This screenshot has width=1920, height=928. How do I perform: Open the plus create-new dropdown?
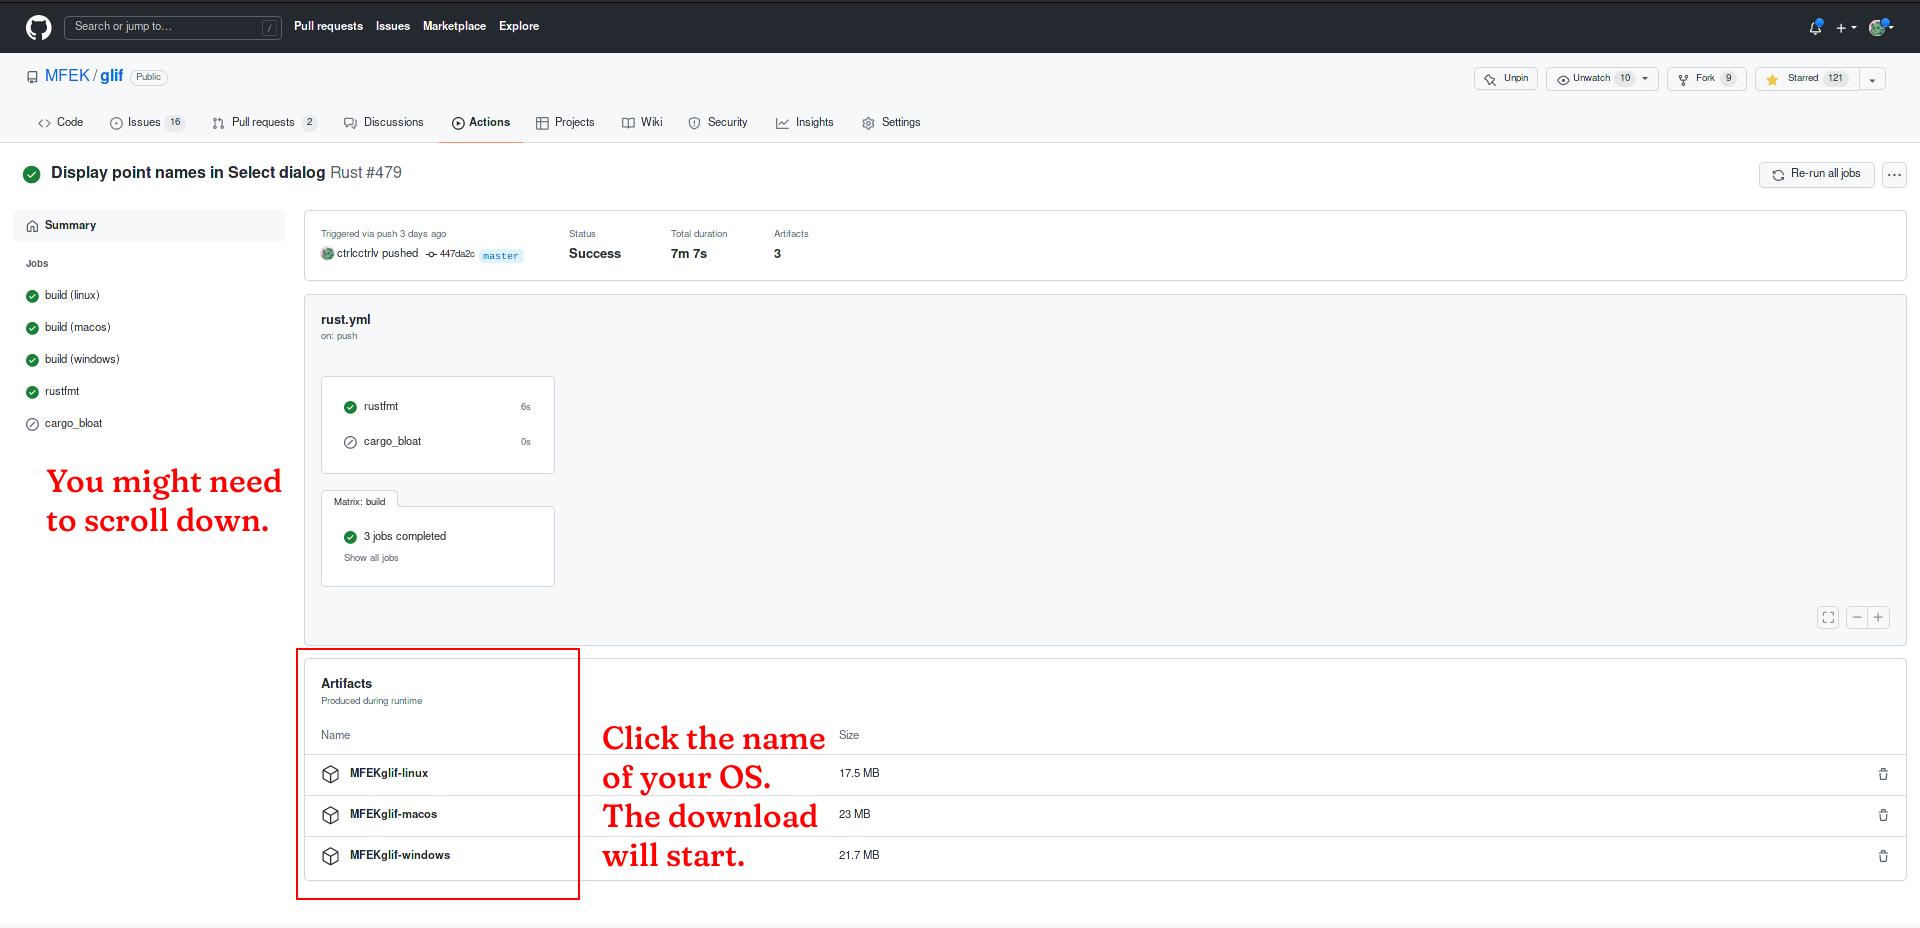(x=1846, y=28)
